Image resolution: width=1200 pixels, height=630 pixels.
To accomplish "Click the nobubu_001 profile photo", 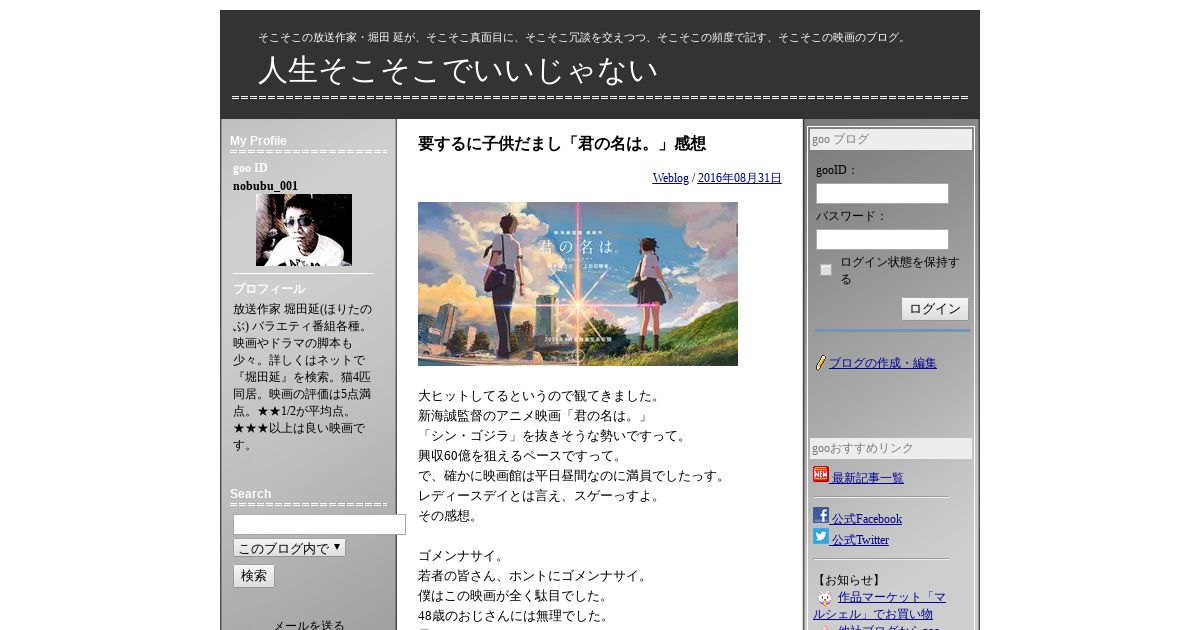I will pyautogui.click(x=304, y=230).
